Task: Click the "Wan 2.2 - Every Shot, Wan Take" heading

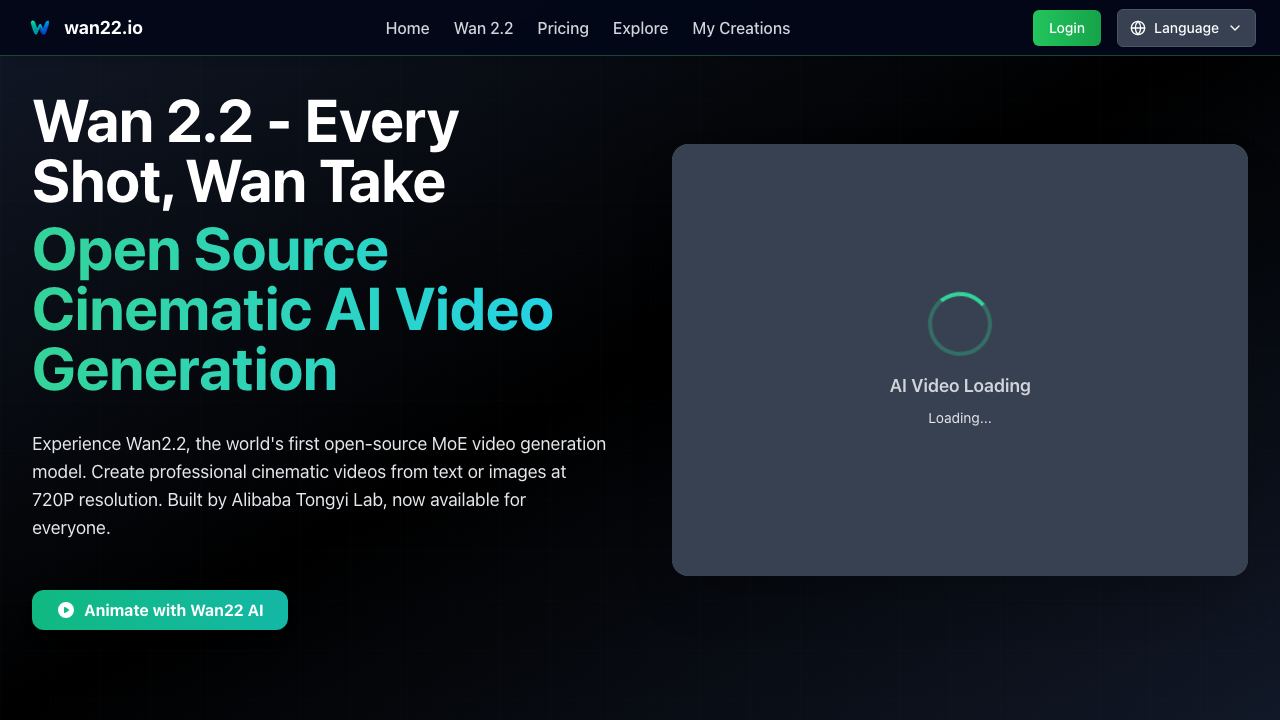Action: coord(246,152)
